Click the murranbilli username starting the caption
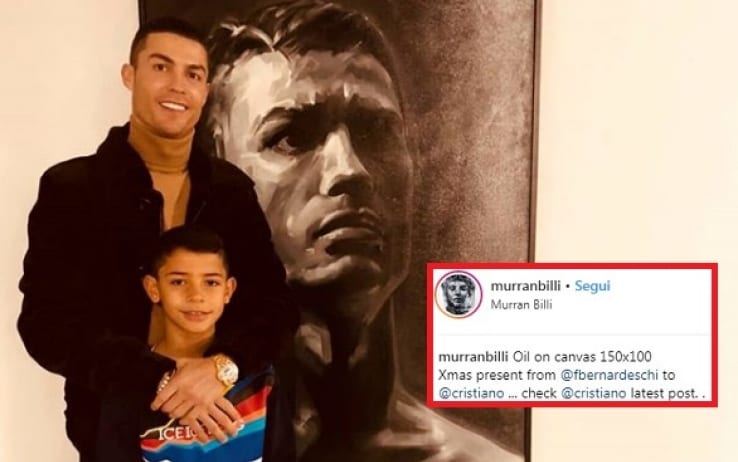 [x=473, y=357]
